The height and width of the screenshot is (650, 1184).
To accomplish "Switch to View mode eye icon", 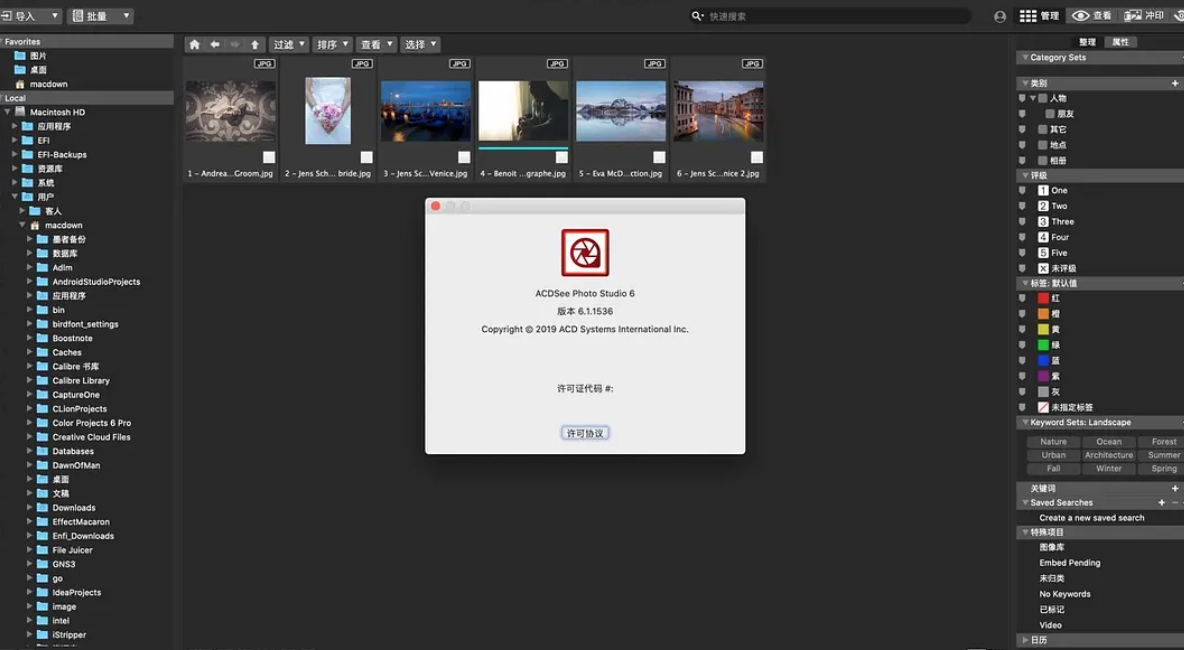I will pyautogui.click(x=1081, y=16).
